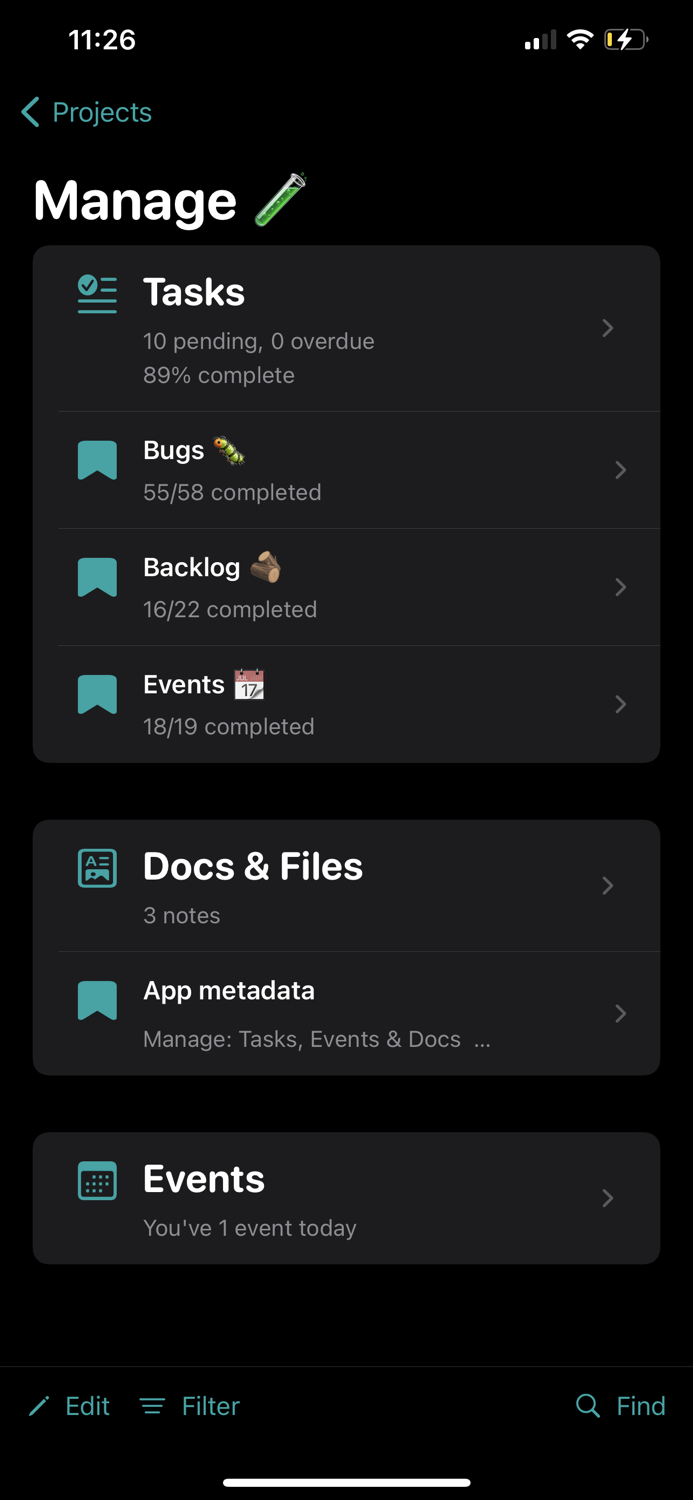The height and width of the screenshot is (1500, 693).
Task: Open the Events section showing today's event
Action: pos(204,1180)
